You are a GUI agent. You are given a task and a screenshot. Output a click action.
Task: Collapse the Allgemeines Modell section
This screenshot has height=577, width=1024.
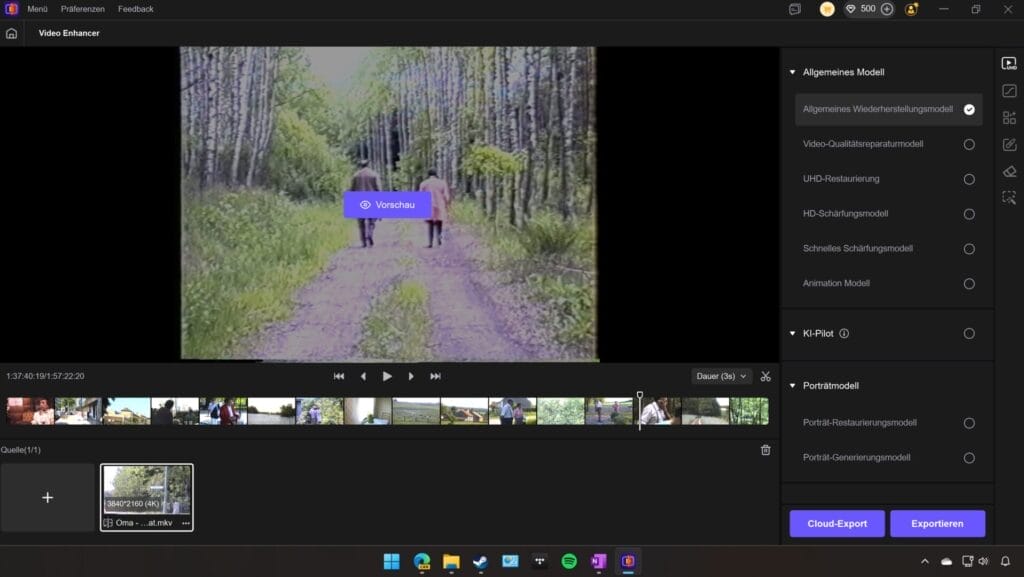tap(792, 72)
